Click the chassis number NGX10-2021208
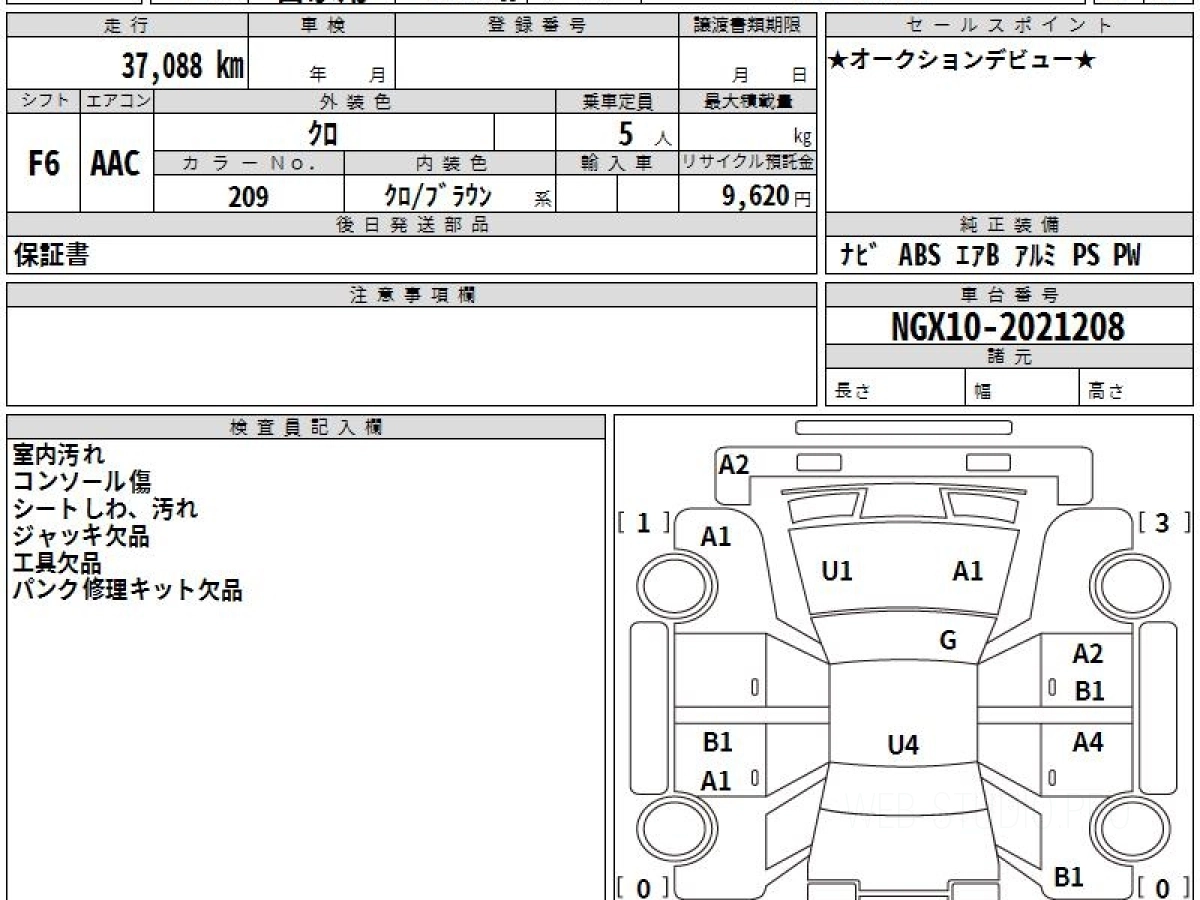The width and height of the screenshot is (1200, 900). pyautogui.click(x=1008, y=326)
